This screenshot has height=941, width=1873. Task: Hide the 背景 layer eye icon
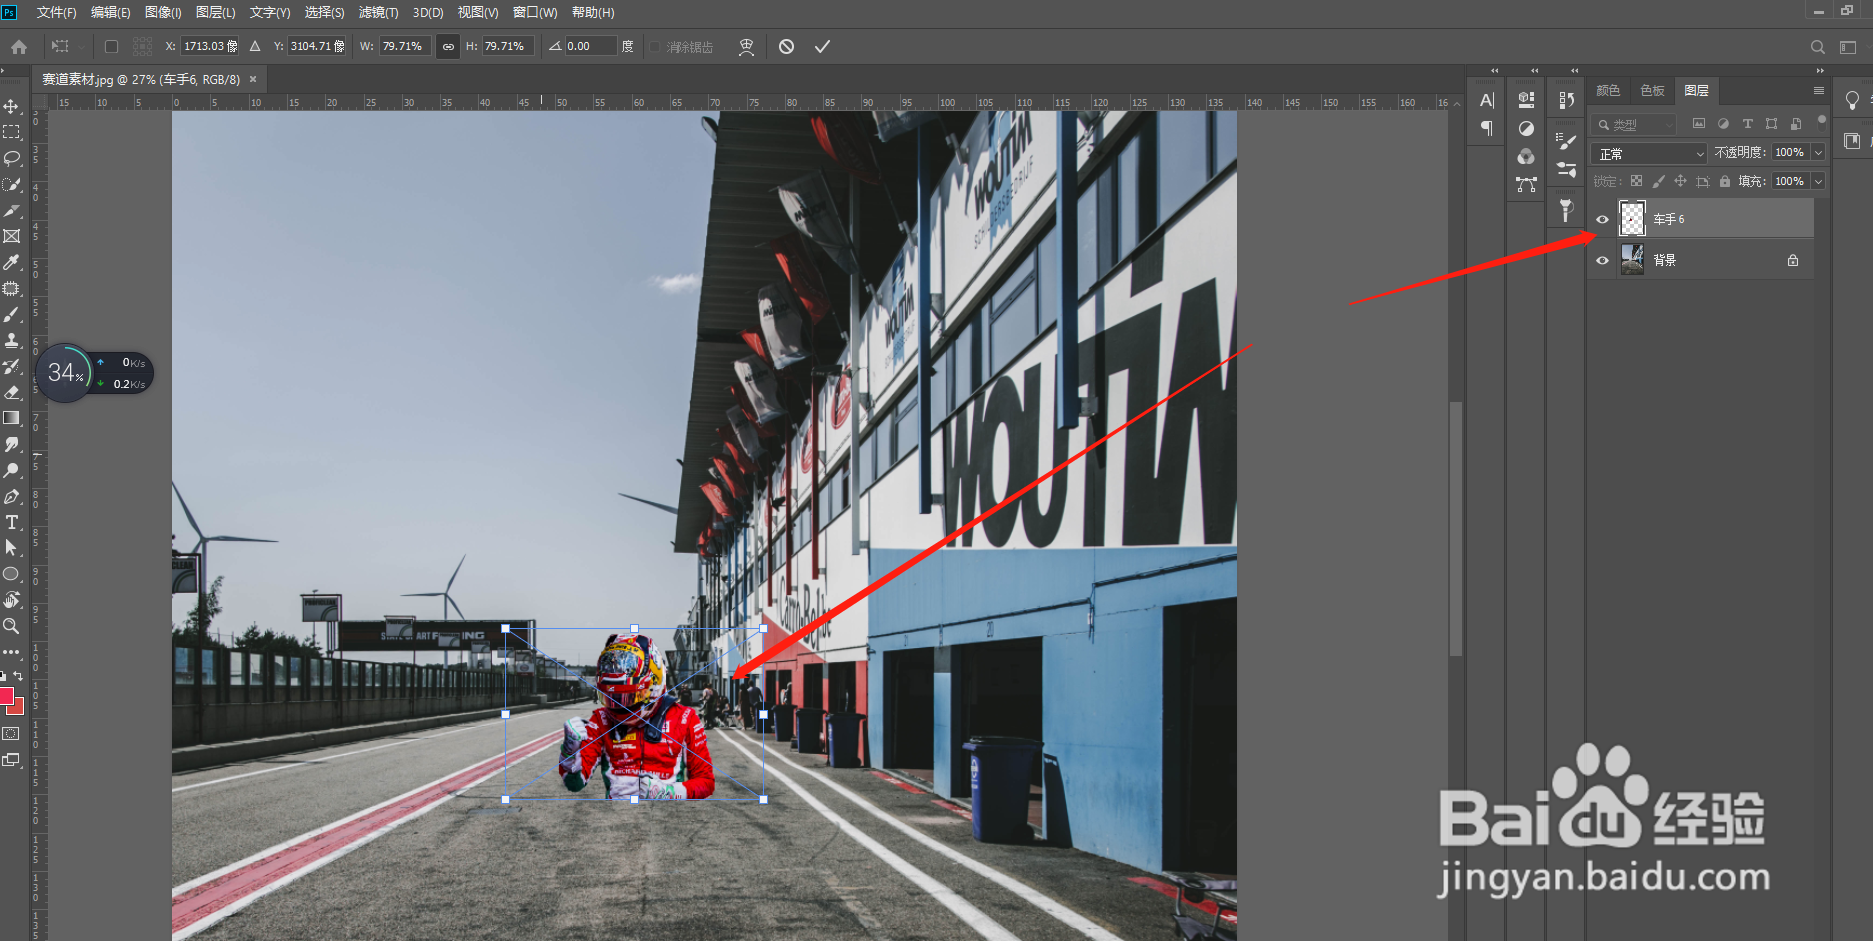(1602, 260)
